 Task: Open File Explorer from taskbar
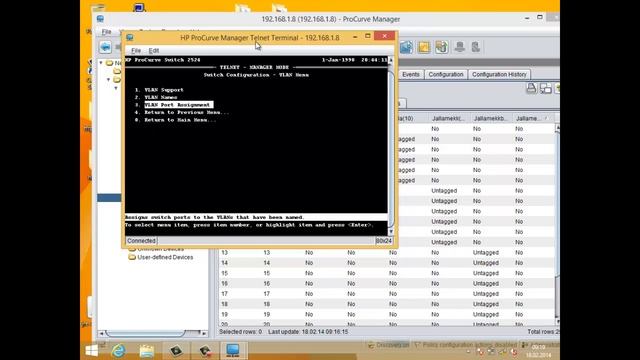147,351
